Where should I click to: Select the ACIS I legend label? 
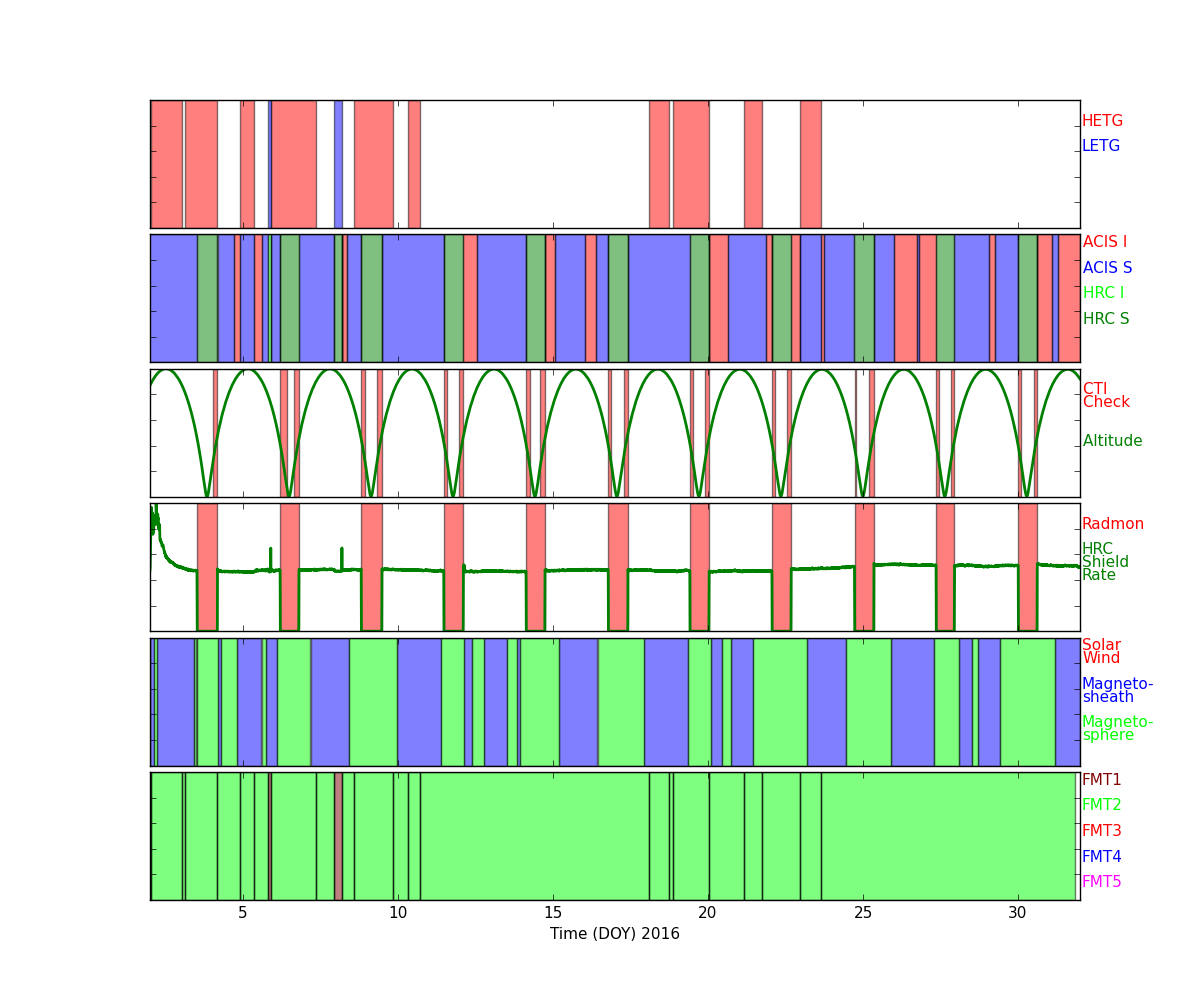pyautogui.click(x=1104, y=242)
